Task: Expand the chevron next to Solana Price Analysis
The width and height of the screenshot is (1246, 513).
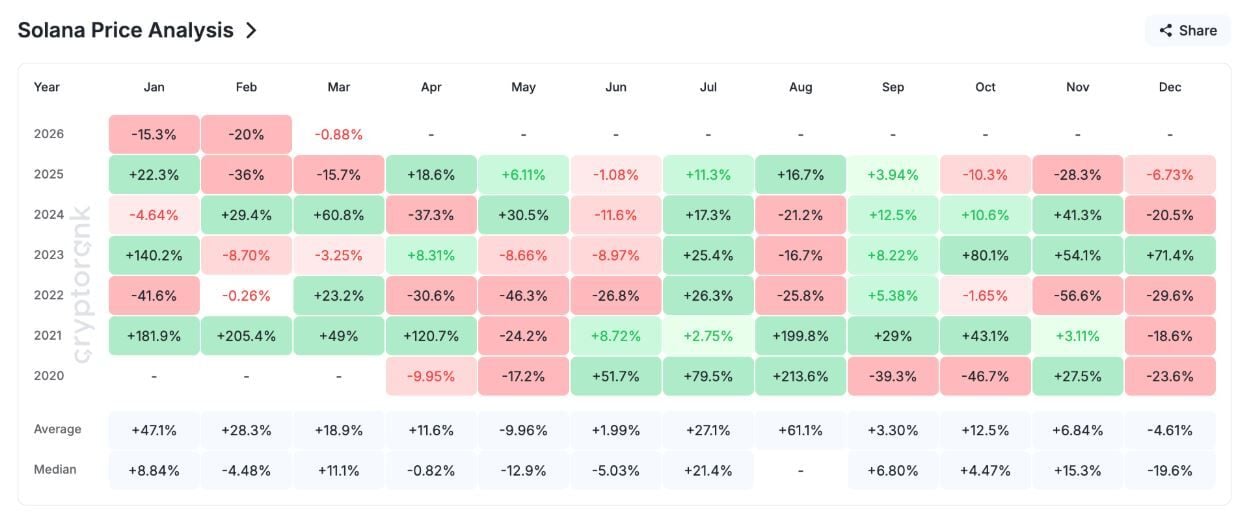Action: (x=251, y=30)
